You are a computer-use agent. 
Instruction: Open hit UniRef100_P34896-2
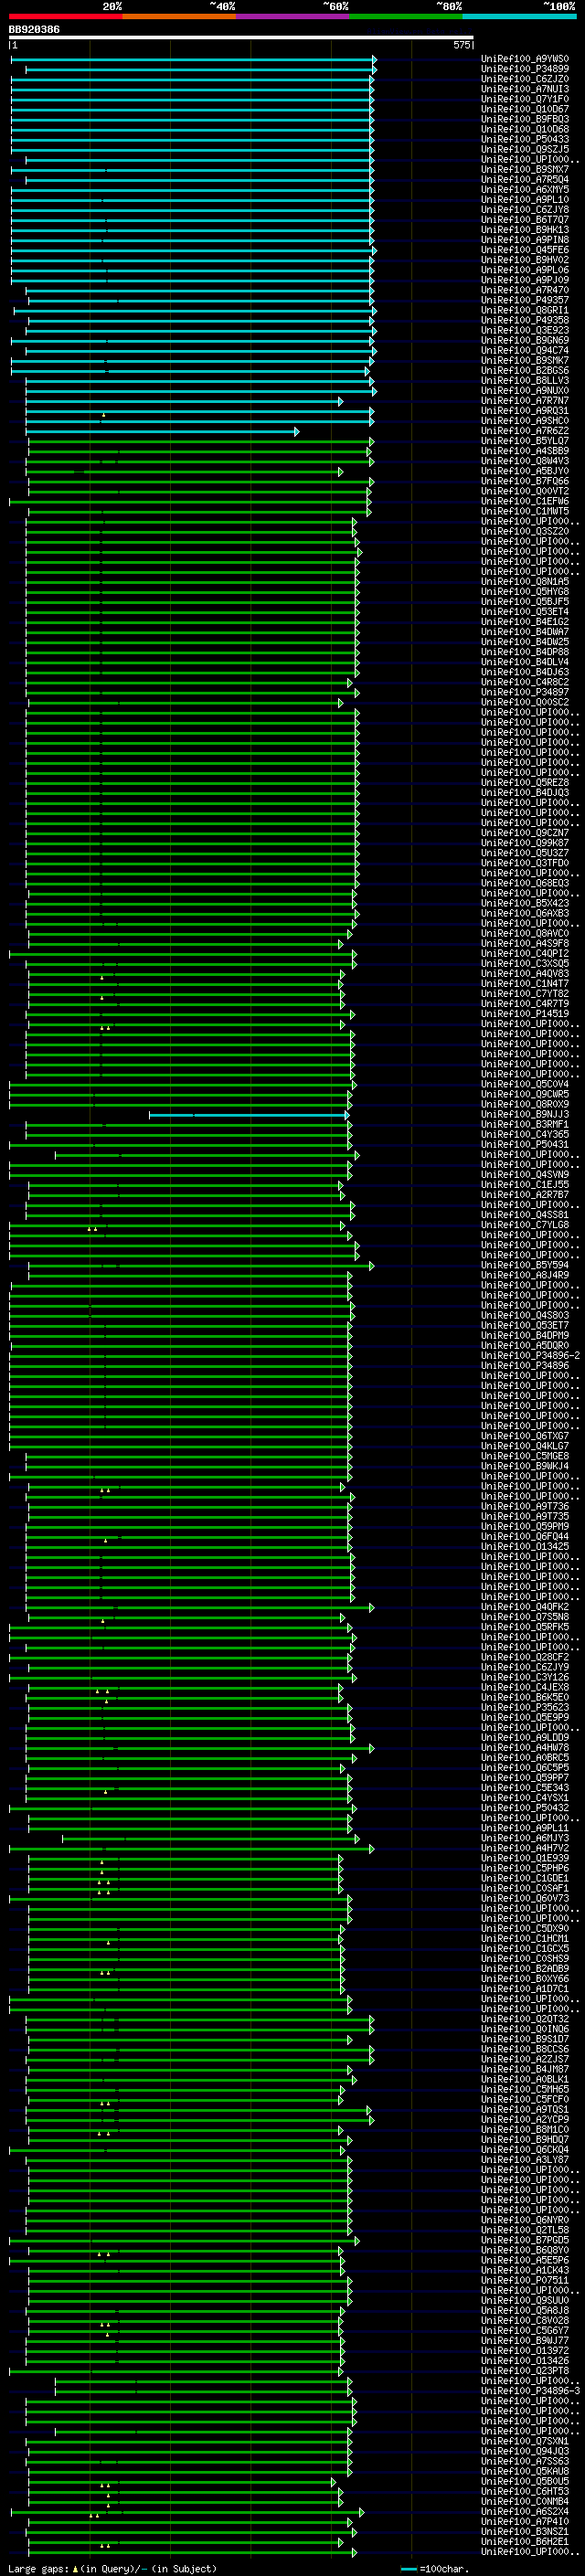(530, 1356)
